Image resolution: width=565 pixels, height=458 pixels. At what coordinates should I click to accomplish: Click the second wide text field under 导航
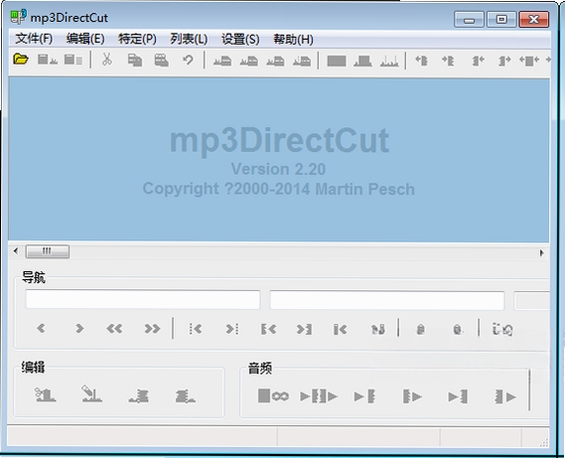point(387,300)
